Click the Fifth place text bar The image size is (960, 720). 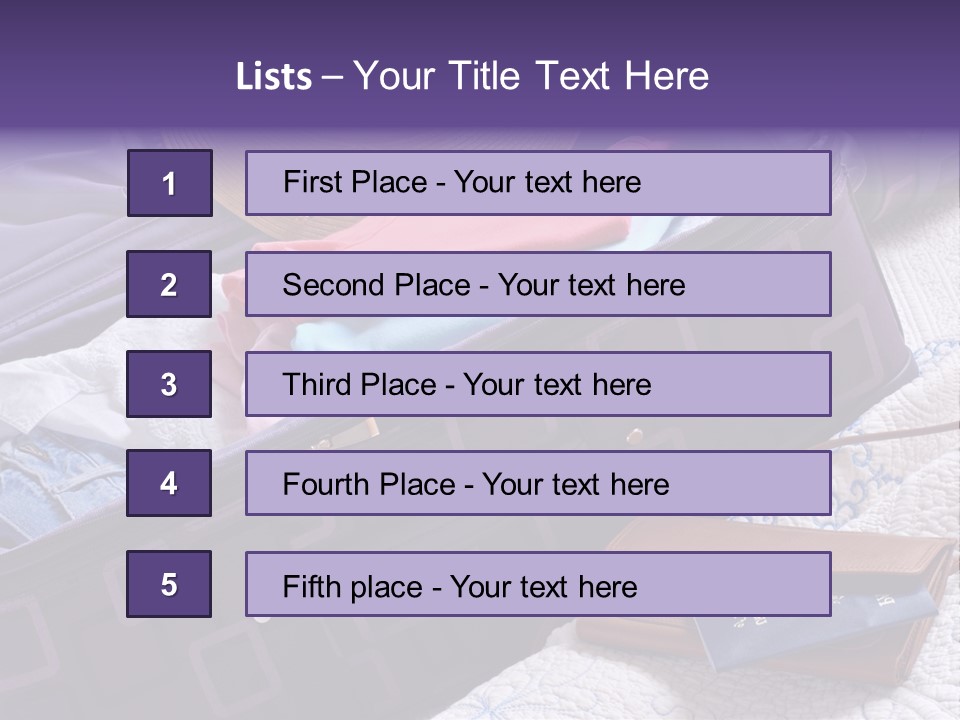point(538,584)
